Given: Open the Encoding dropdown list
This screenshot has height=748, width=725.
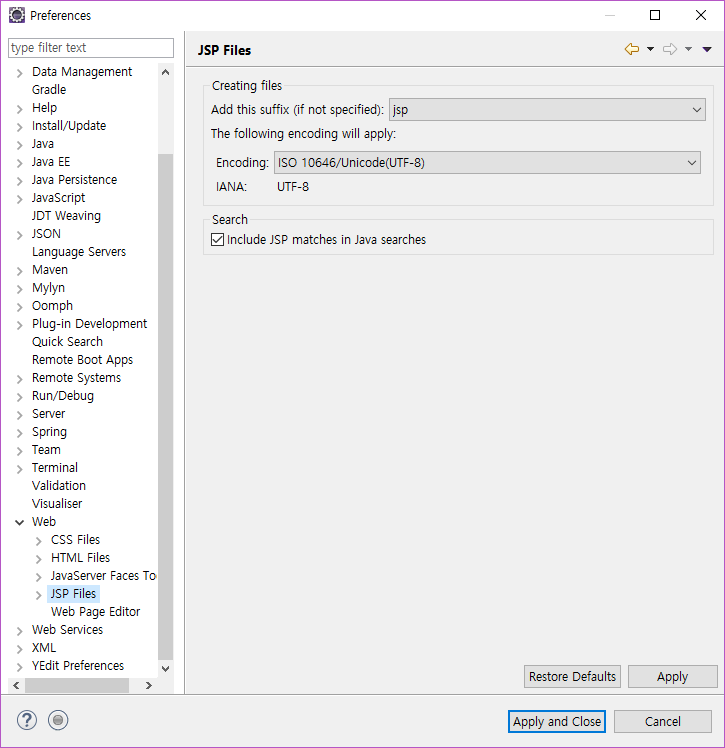Looking at the screenshot, I should [x=487, y=163].
